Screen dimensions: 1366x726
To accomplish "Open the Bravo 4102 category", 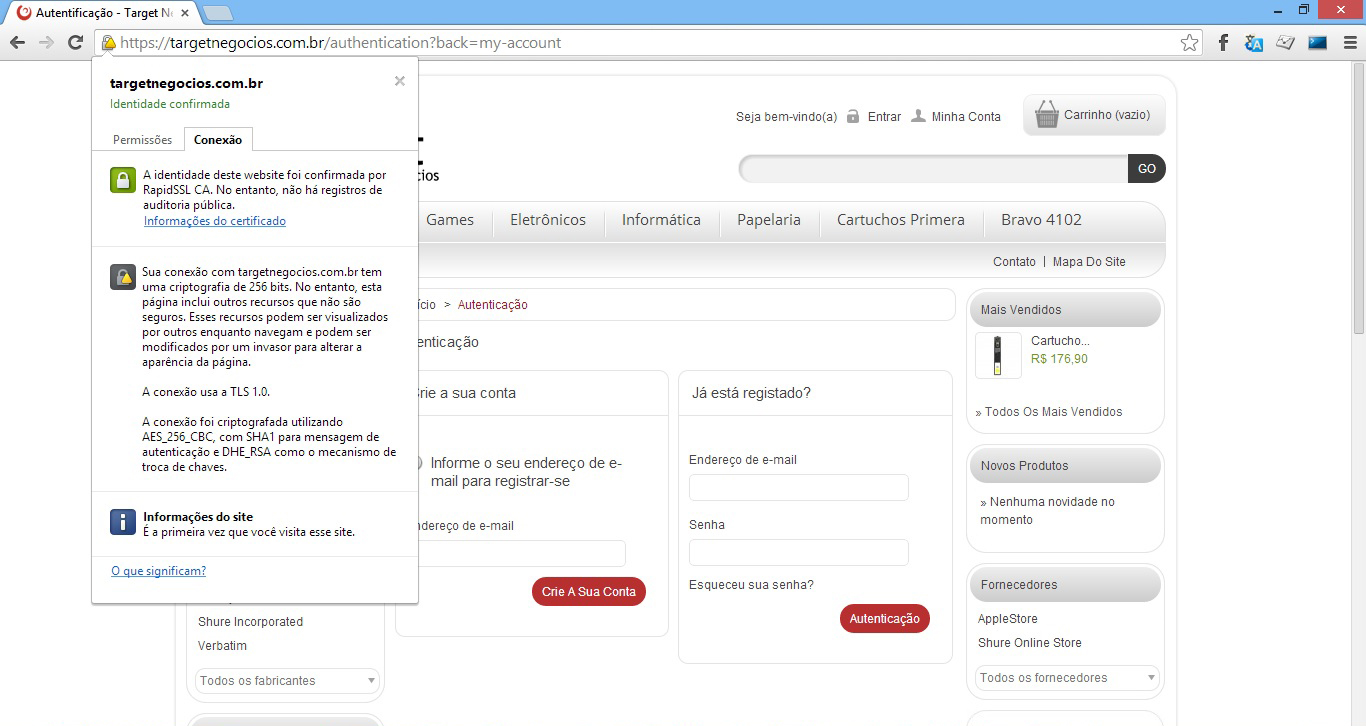I will pos(1041,220).
